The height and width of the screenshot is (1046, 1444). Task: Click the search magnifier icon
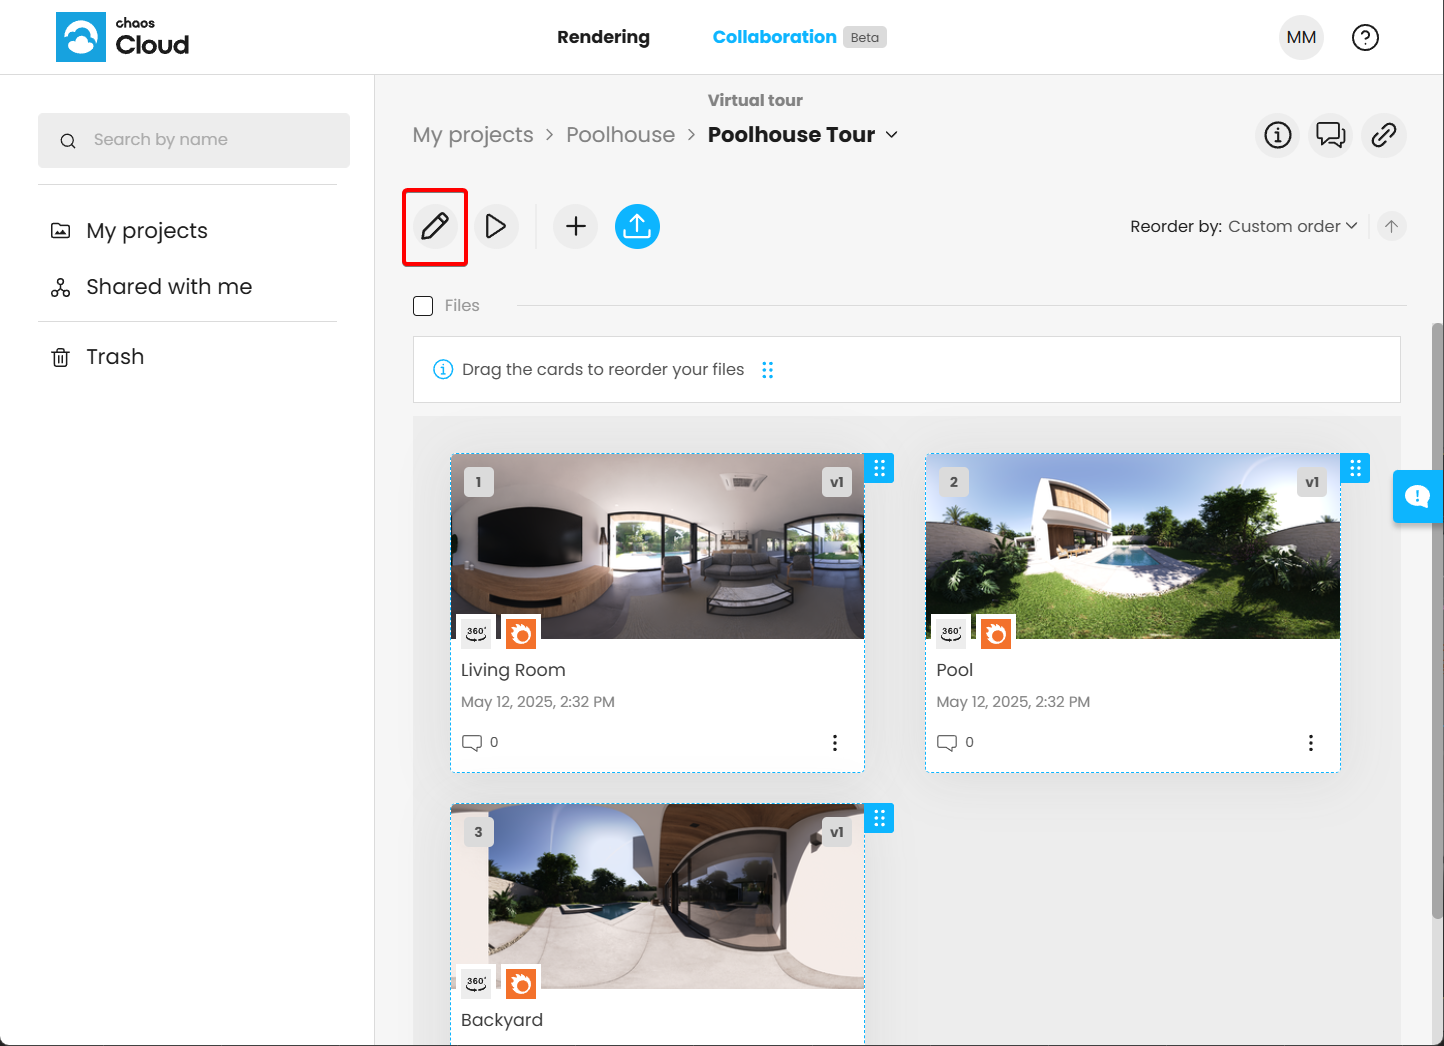68,141
